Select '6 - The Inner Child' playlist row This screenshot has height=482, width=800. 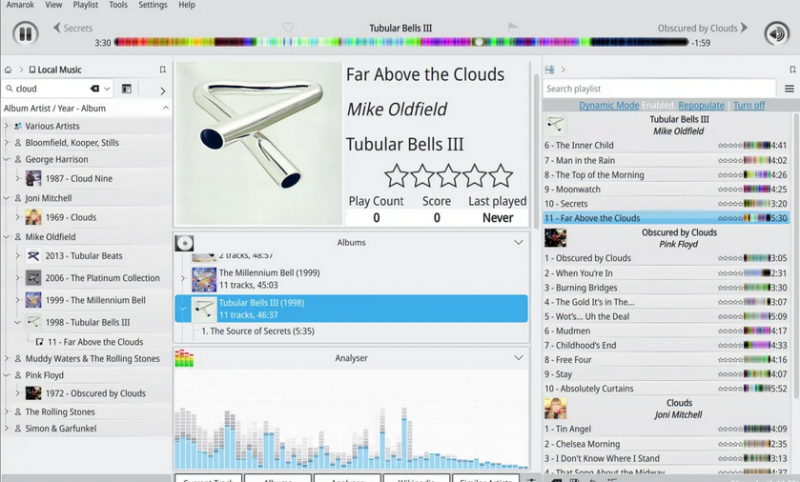click(x=666, y=145)
